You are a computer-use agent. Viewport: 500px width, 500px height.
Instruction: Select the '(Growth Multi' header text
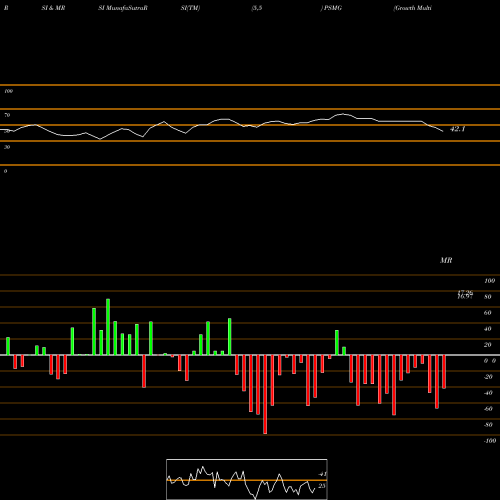click(412, 8)
